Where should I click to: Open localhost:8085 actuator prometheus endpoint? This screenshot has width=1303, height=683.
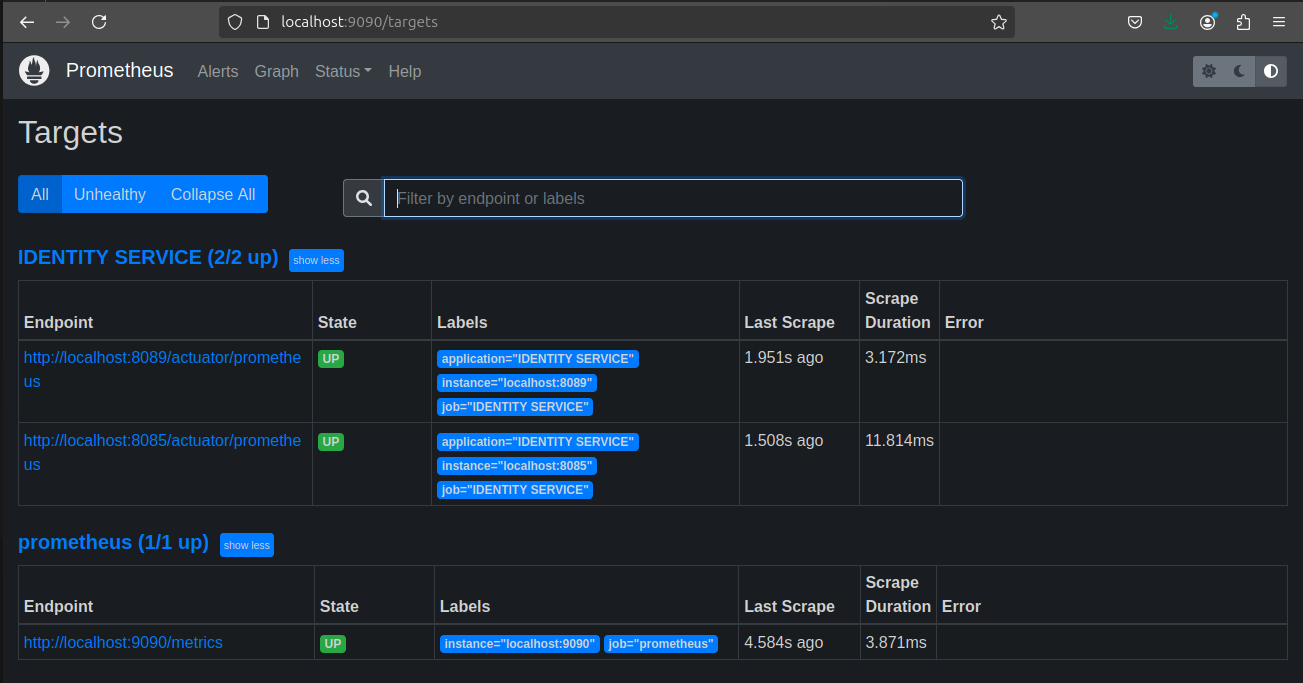162,452
